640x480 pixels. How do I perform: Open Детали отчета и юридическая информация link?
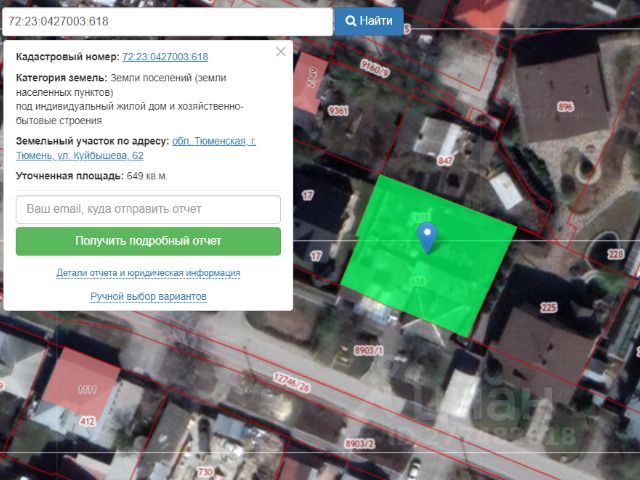point(148,272)
